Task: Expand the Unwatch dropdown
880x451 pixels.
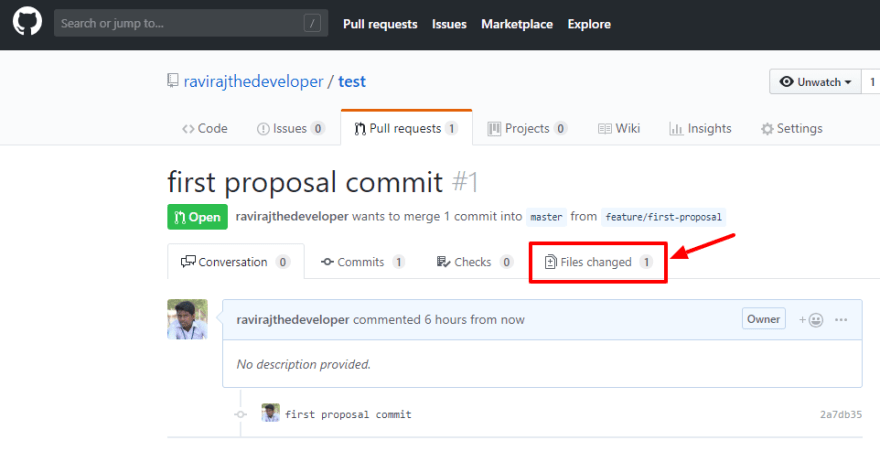Action: [815, 82]
